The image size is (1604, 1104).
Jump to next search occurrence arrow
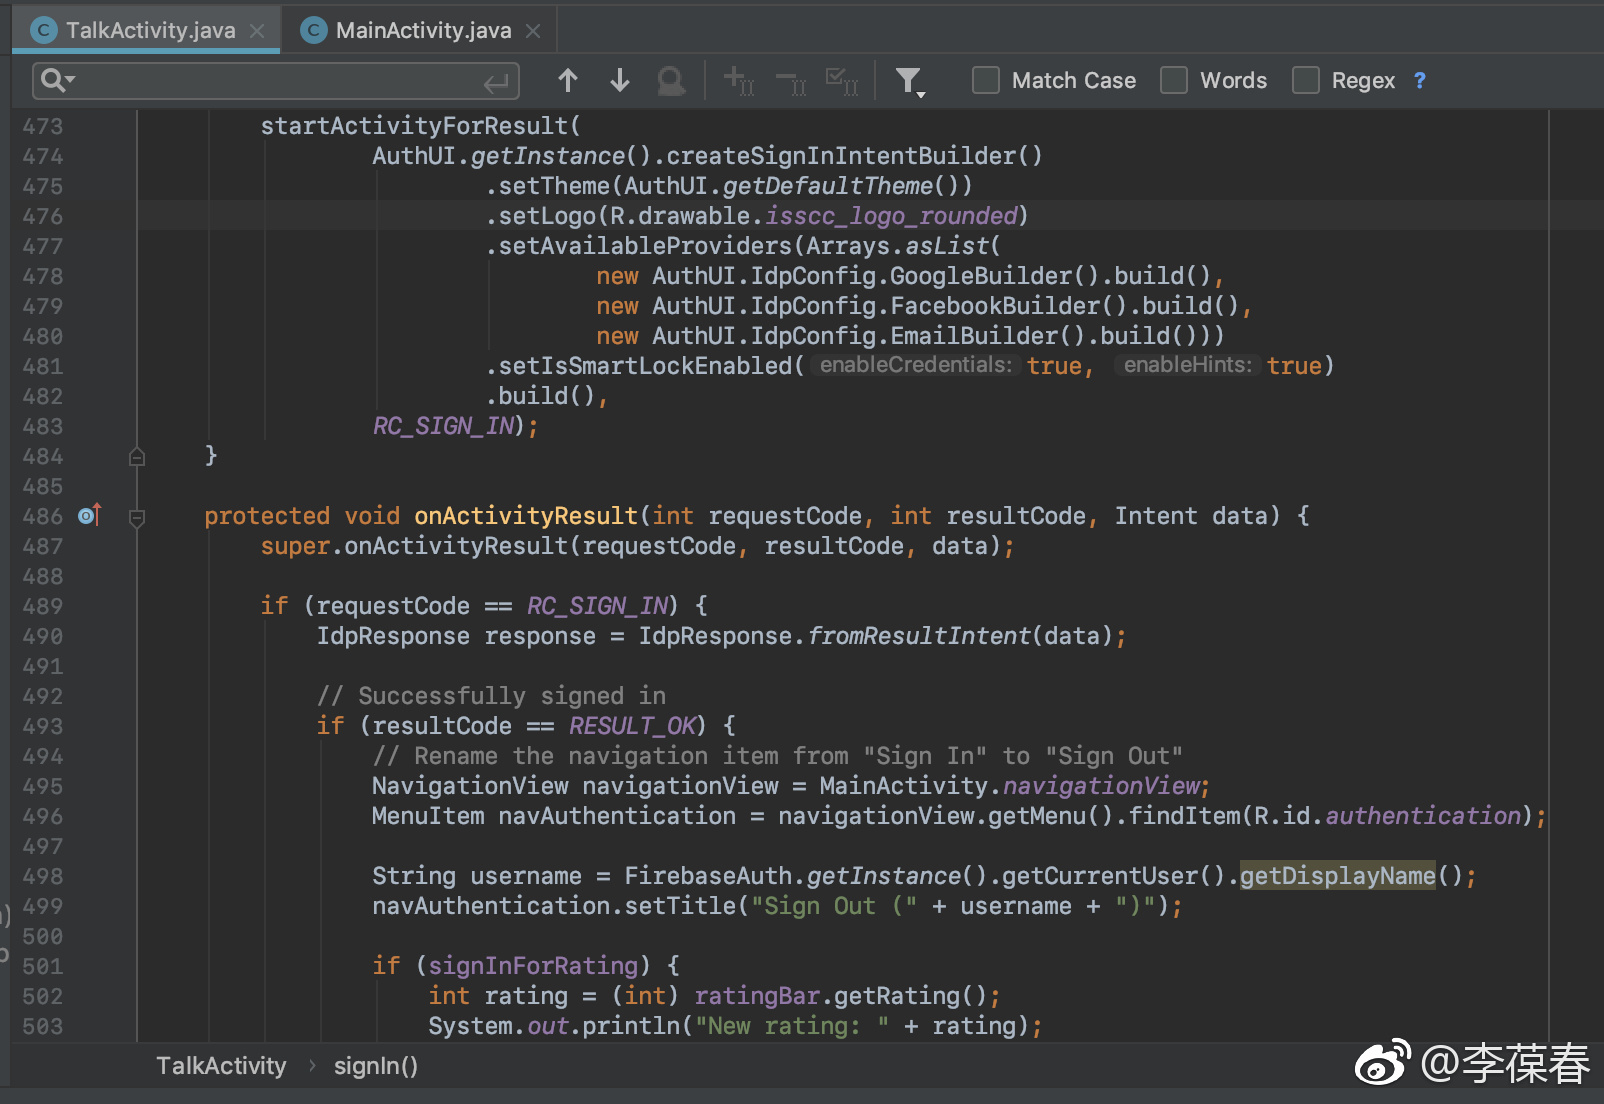[620, 81]
